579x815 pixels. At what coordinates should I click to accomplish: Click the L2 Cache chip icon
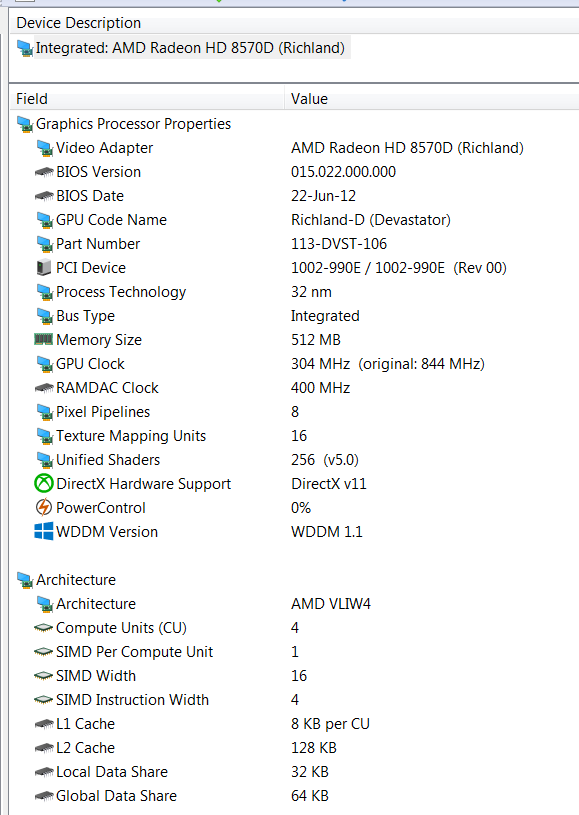point(44,747)
